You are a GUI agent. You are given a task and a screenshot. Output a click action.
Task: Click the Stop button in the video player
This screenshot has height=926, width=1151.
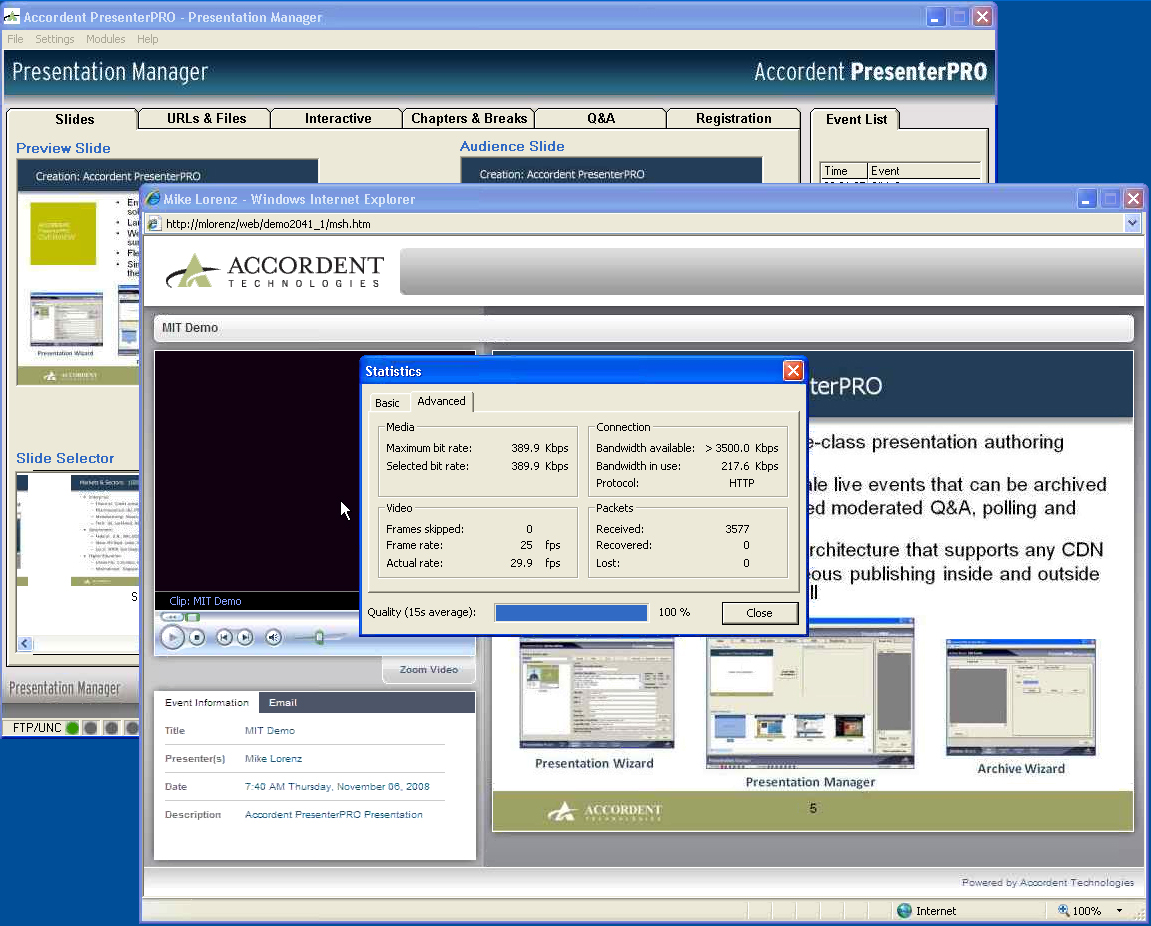[x=197, y=637]
